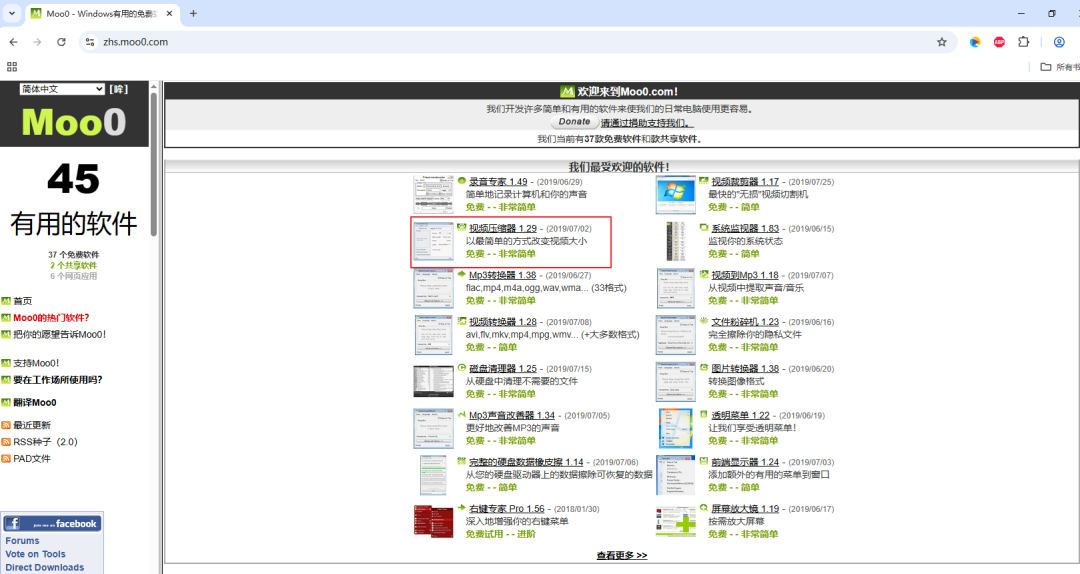Open 右键专家 Pro 1.56 link
The height and width of the screenshot is (574, 1080).
point(506,509)
